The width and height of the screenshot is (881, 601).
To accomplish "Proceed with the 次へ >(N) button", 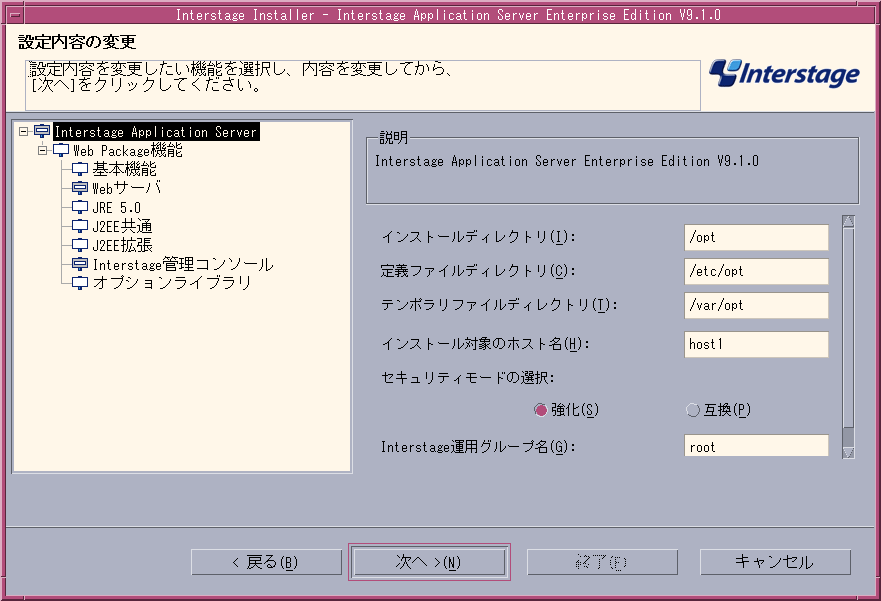I will pyautogui.click(x=429, y=562).
